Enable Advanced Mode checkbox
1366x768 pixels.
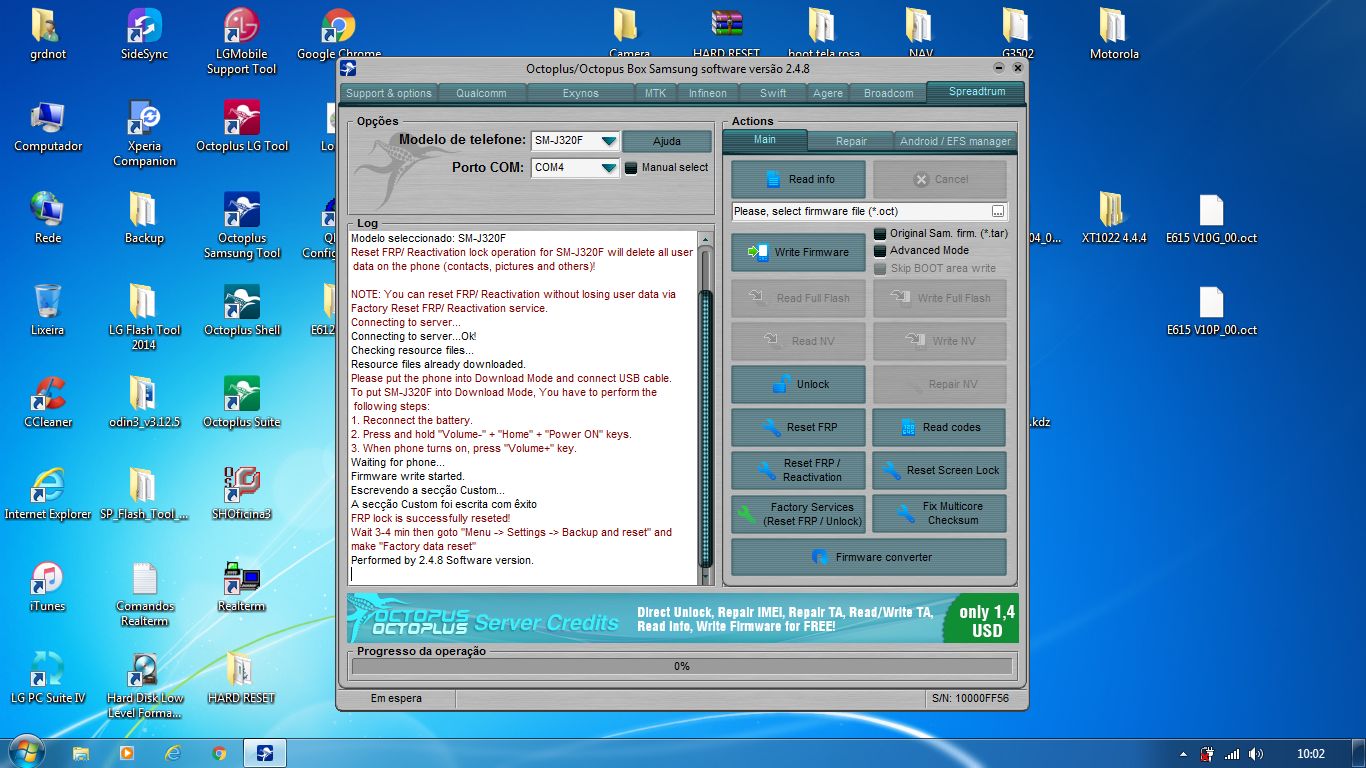point(880,251)
